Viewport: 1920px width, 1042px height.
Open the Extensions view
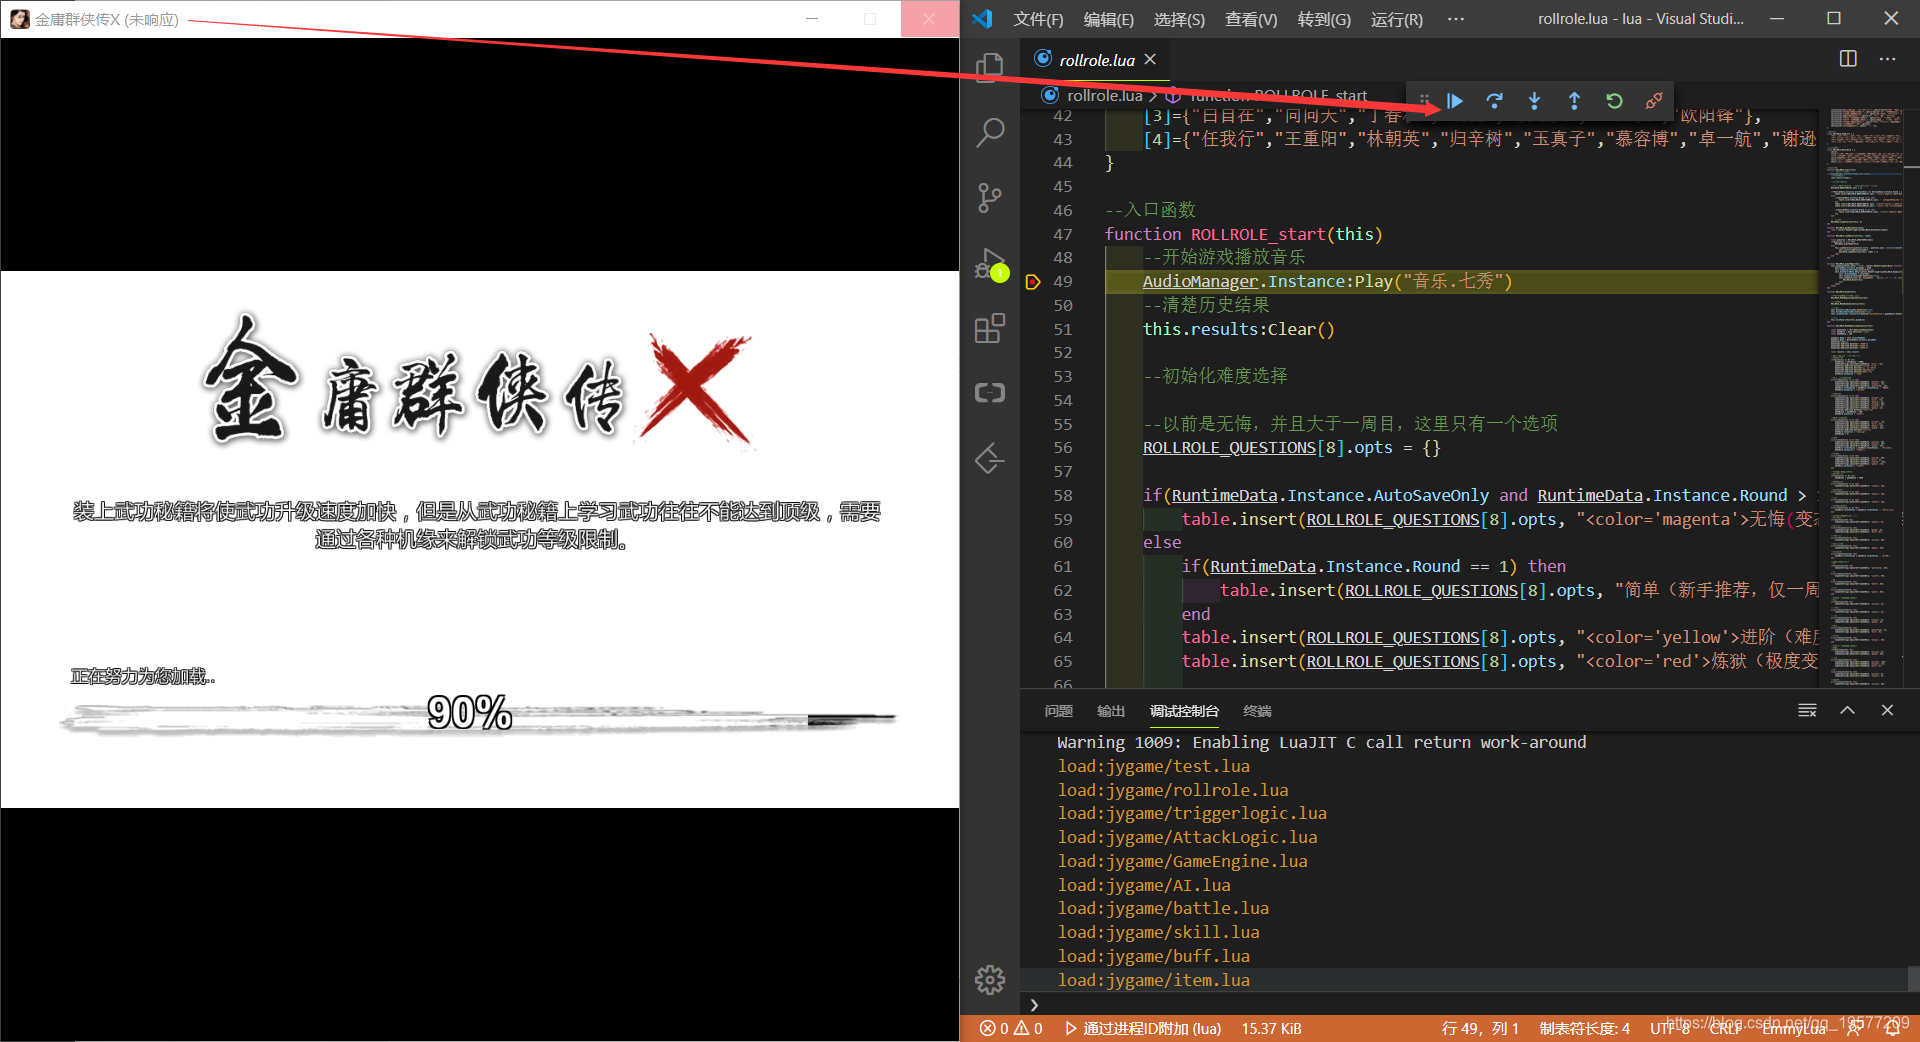[990, 328]
